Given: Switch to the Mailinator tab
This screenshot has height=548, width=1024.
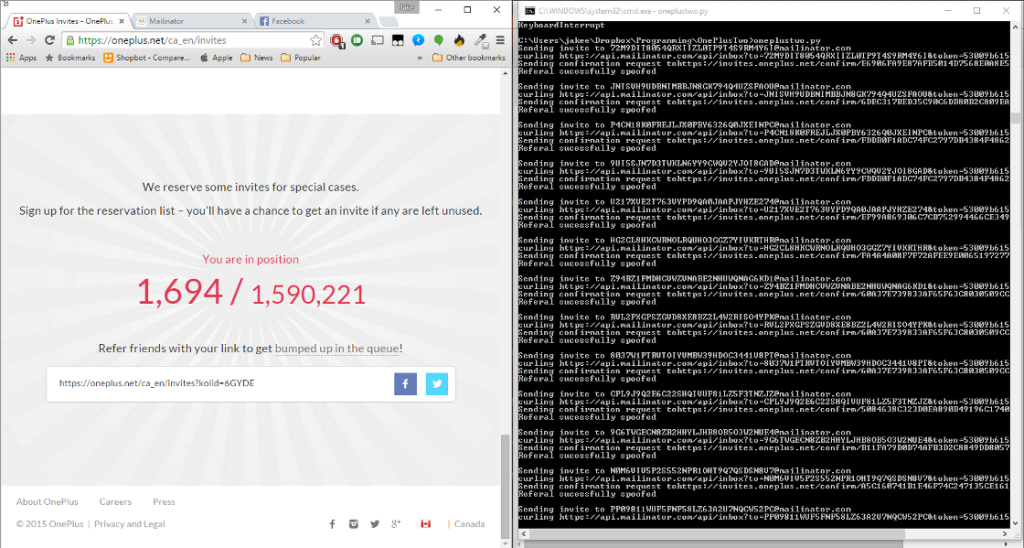Looking at the screenshot, I should (190, 21).
